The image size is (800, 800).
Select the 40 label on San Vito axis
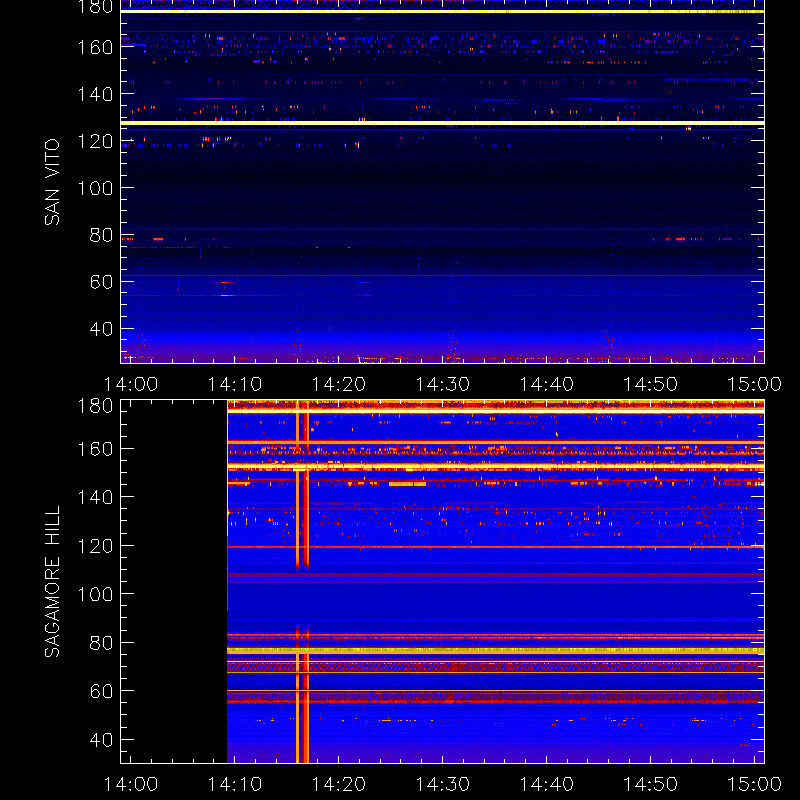click(x=101, y=329)
